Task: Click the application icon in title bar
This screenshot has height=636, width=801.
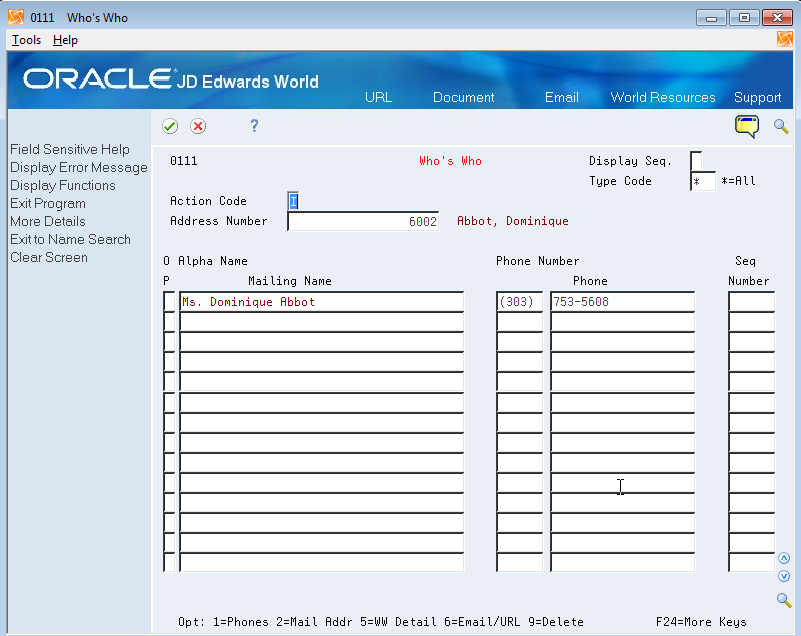Action: point(16,17)
